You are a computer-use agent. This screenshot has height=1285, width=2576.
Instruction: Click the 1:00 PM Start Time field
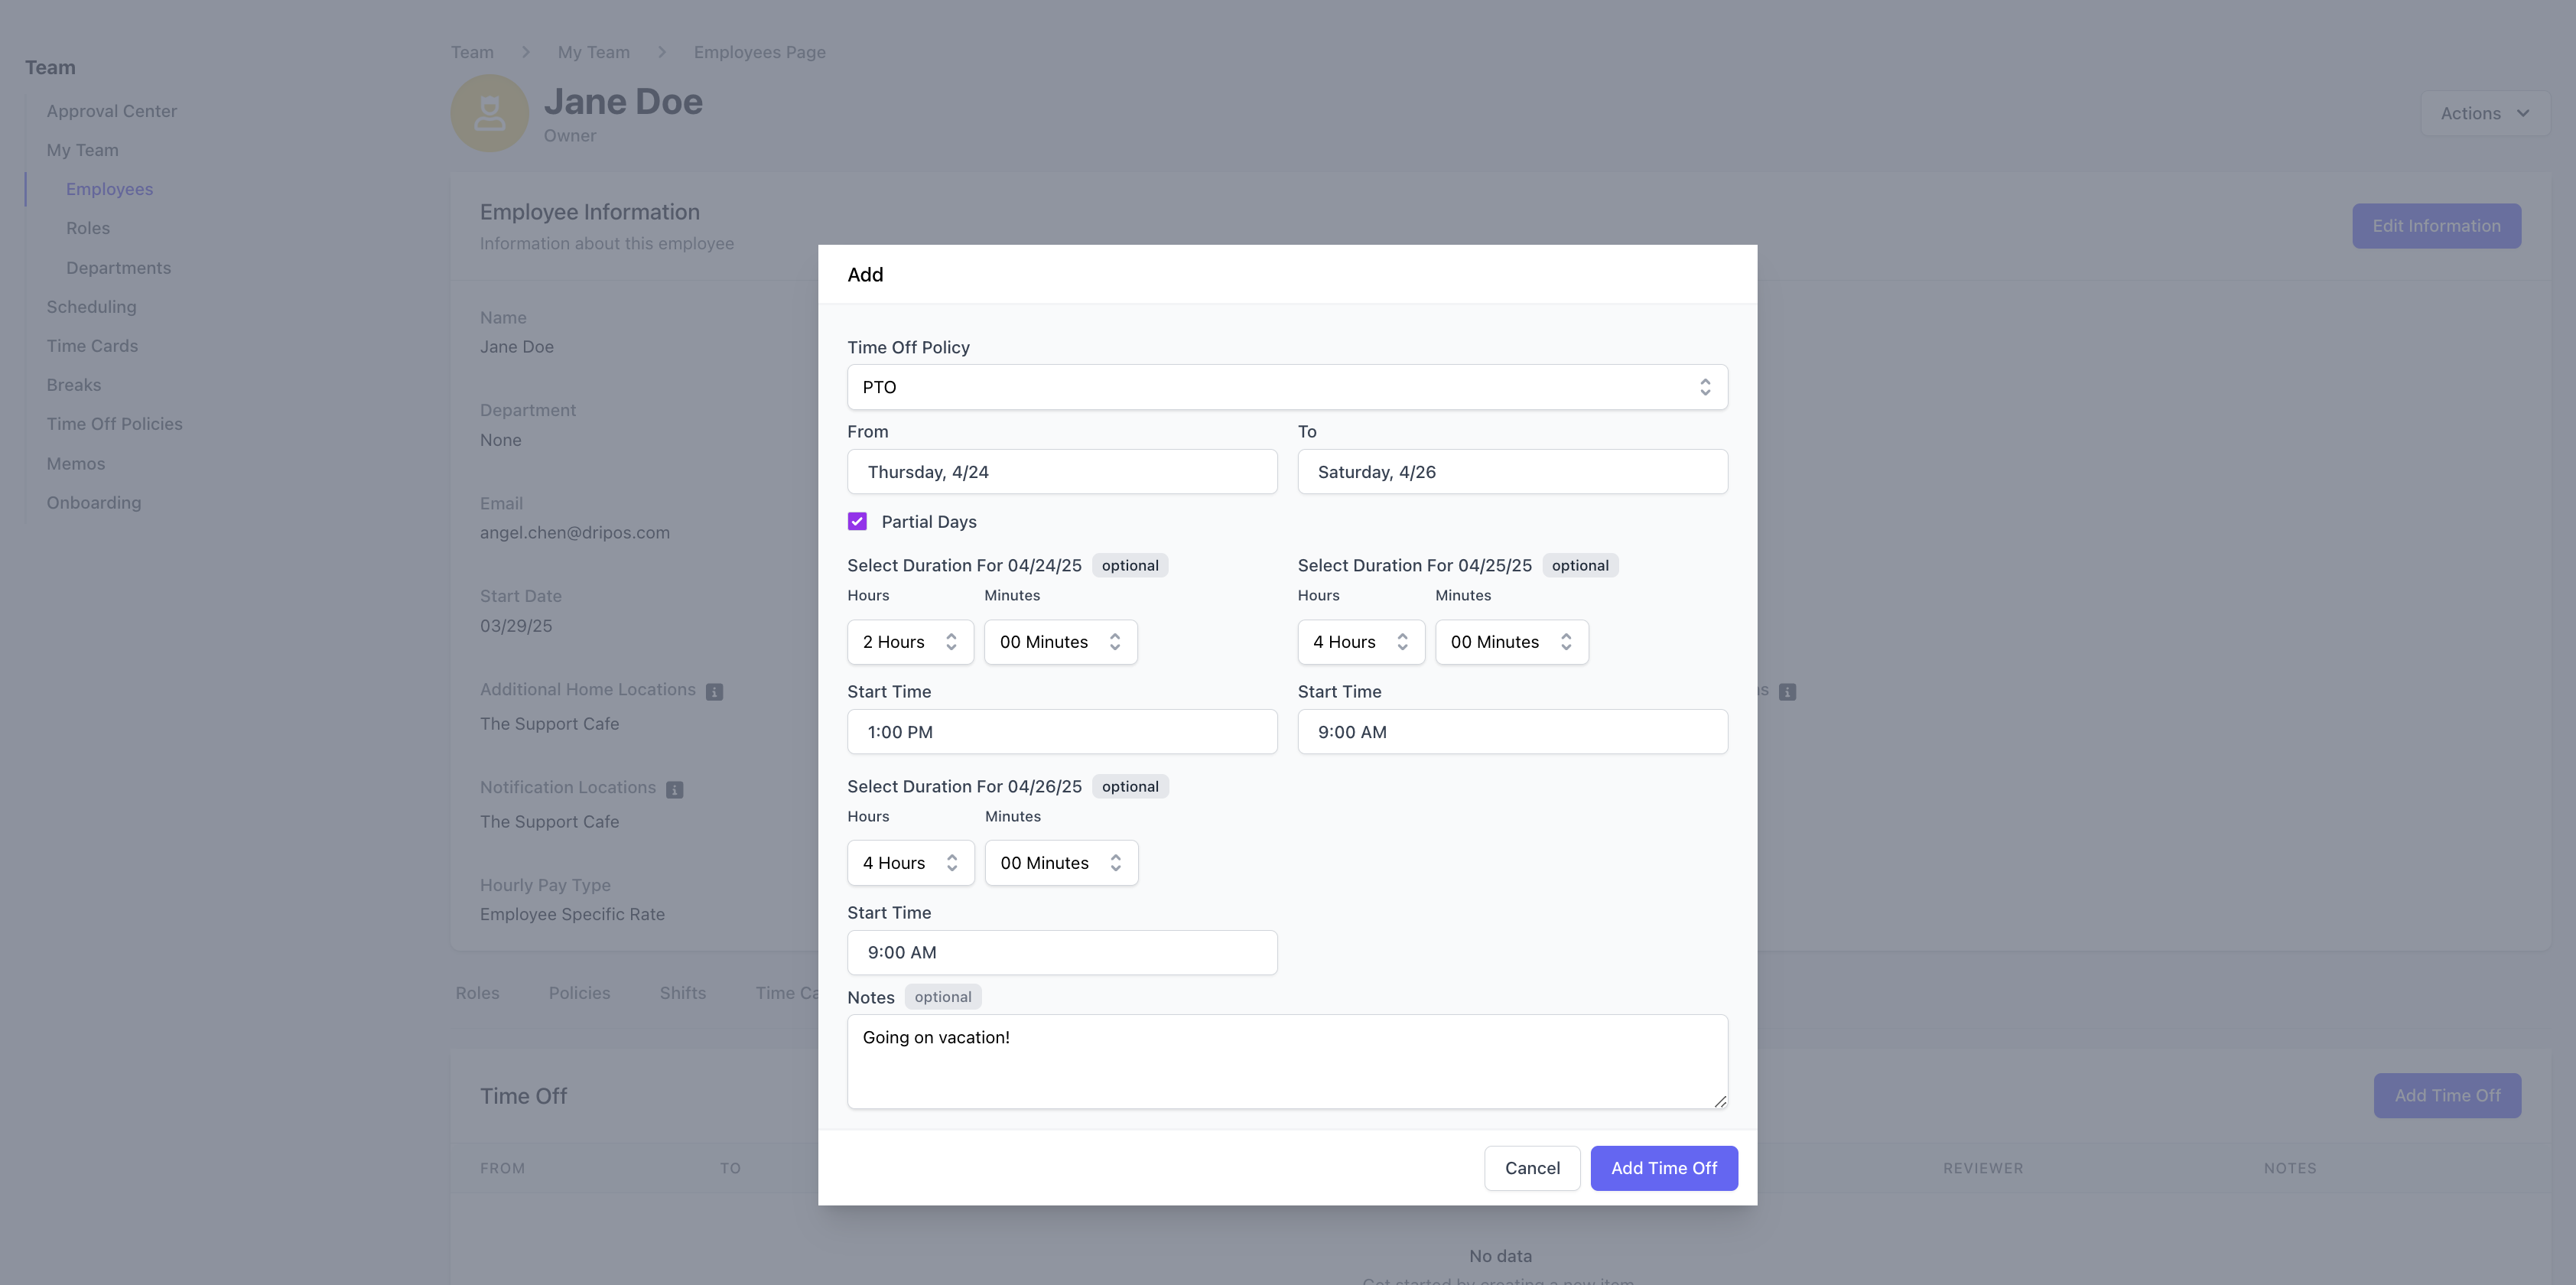pos(1061,732)
